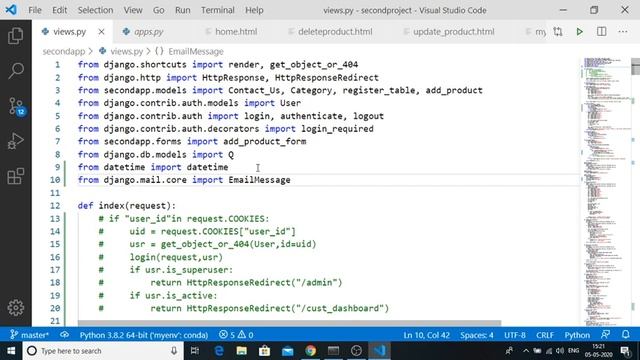Click the Open Changes compare icon
Screen dimensions: 640x360
coord(558,31)
